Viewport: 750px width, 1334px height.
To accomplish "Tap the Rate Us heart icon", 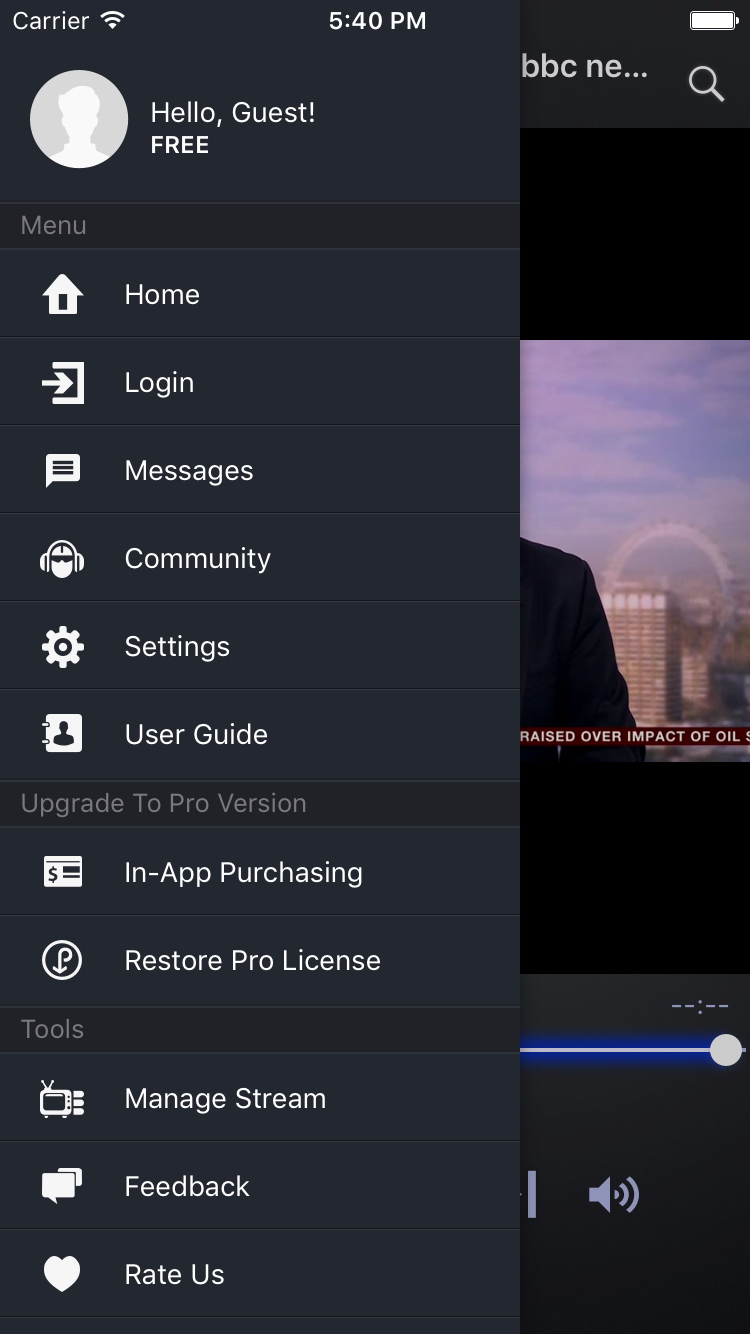I will [62, 1275].
